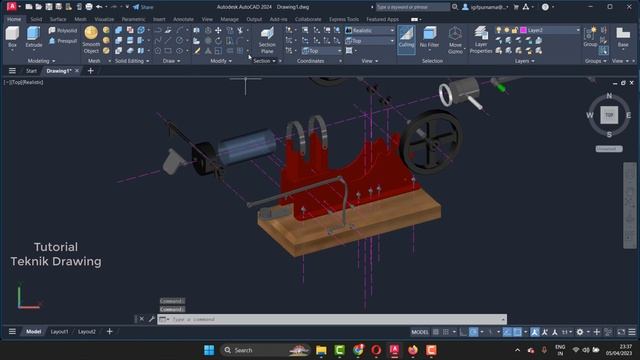Toggle snap mode in the status bar
The width and height of the screenshot is (640, 360).
(446, 332)
